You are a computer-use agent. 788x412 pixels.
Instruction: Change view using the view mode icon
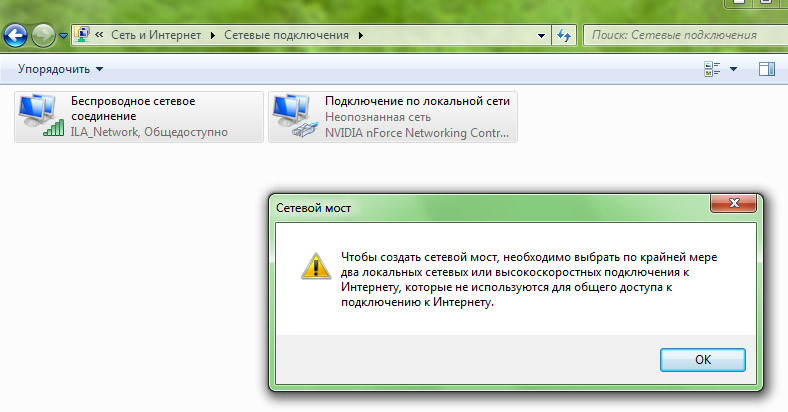point(712,69)
